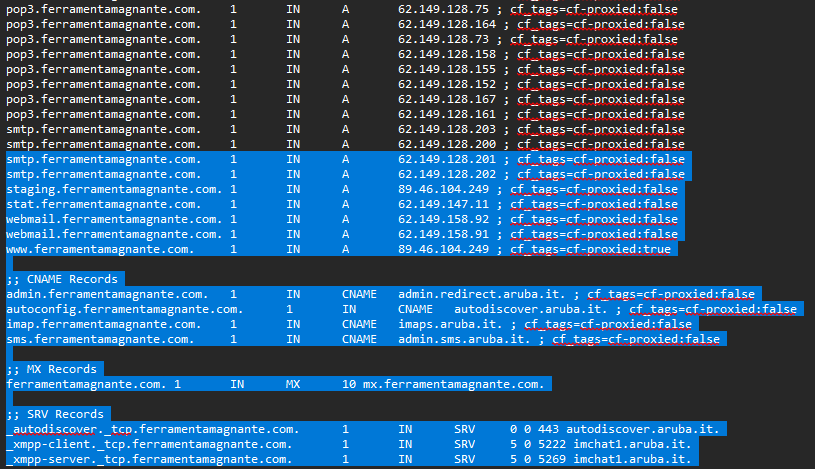Click the MX target mx.ferramentamagnante.com.

coord(454,384)
